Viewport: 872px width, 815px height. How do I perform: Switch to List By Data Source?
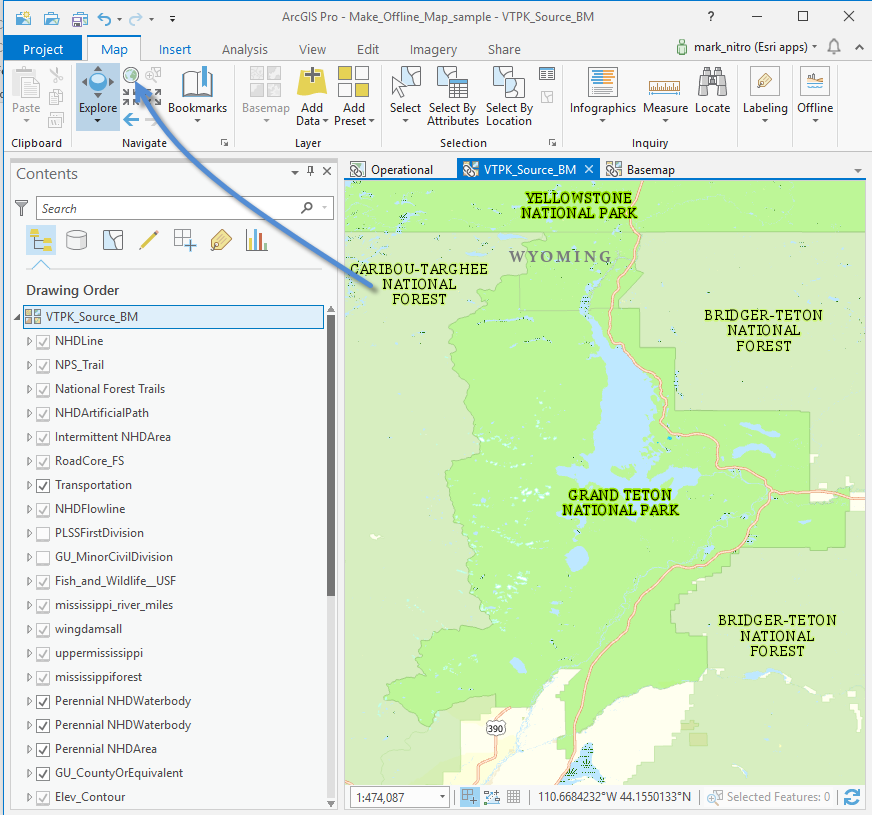[76, 240]
